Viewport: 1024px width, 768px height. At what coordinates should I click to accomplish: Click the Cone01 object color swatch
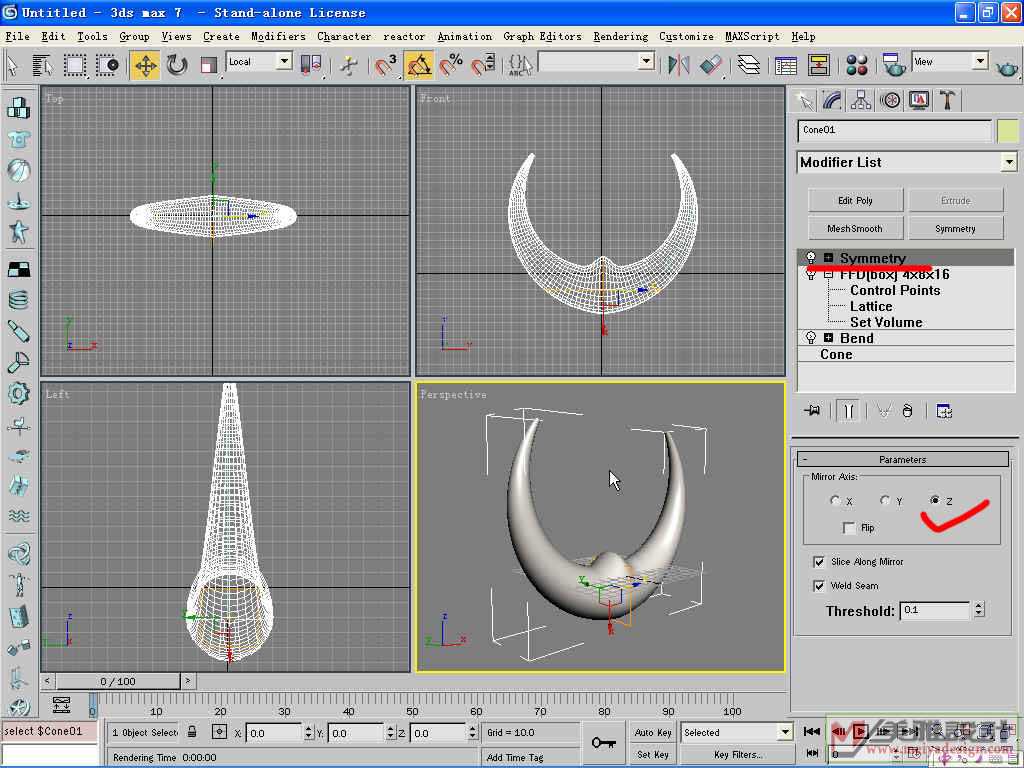[x=1007, y=130]
